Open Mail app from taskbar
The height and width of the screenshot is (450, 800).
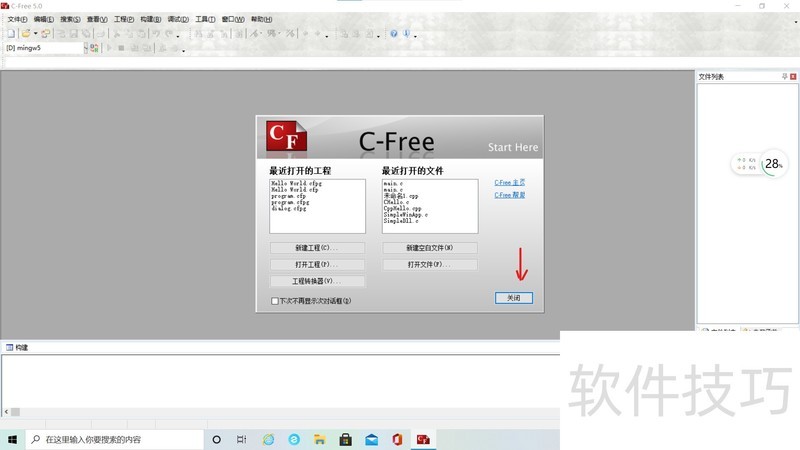(x=372, y=439)
